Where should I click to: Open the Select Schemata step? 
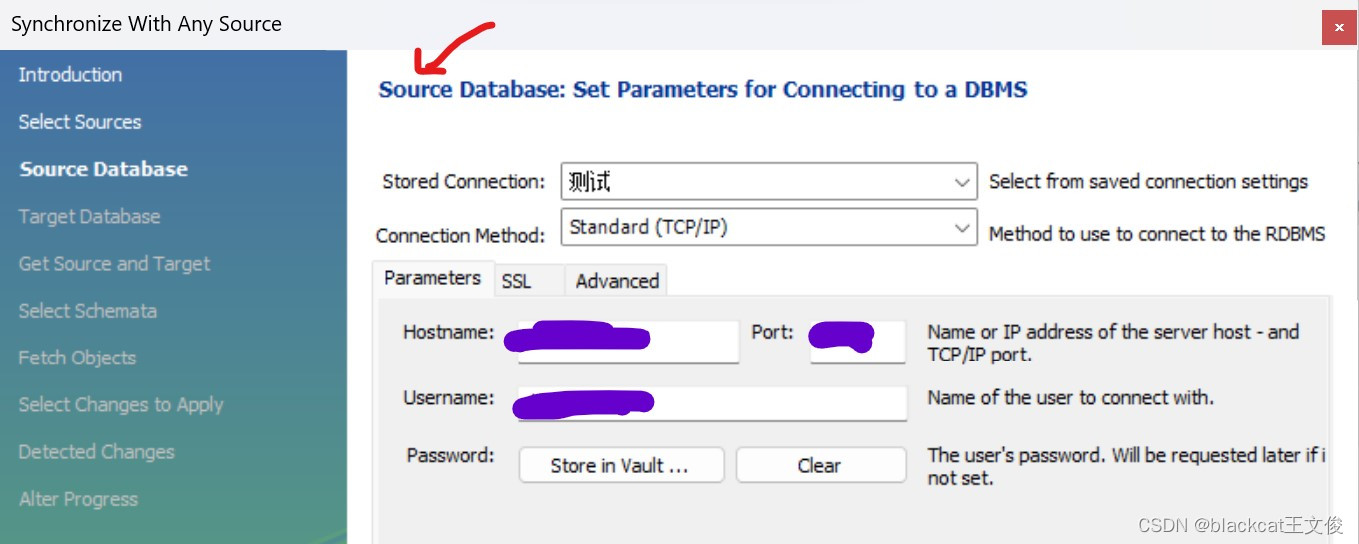tap(87, 311)
